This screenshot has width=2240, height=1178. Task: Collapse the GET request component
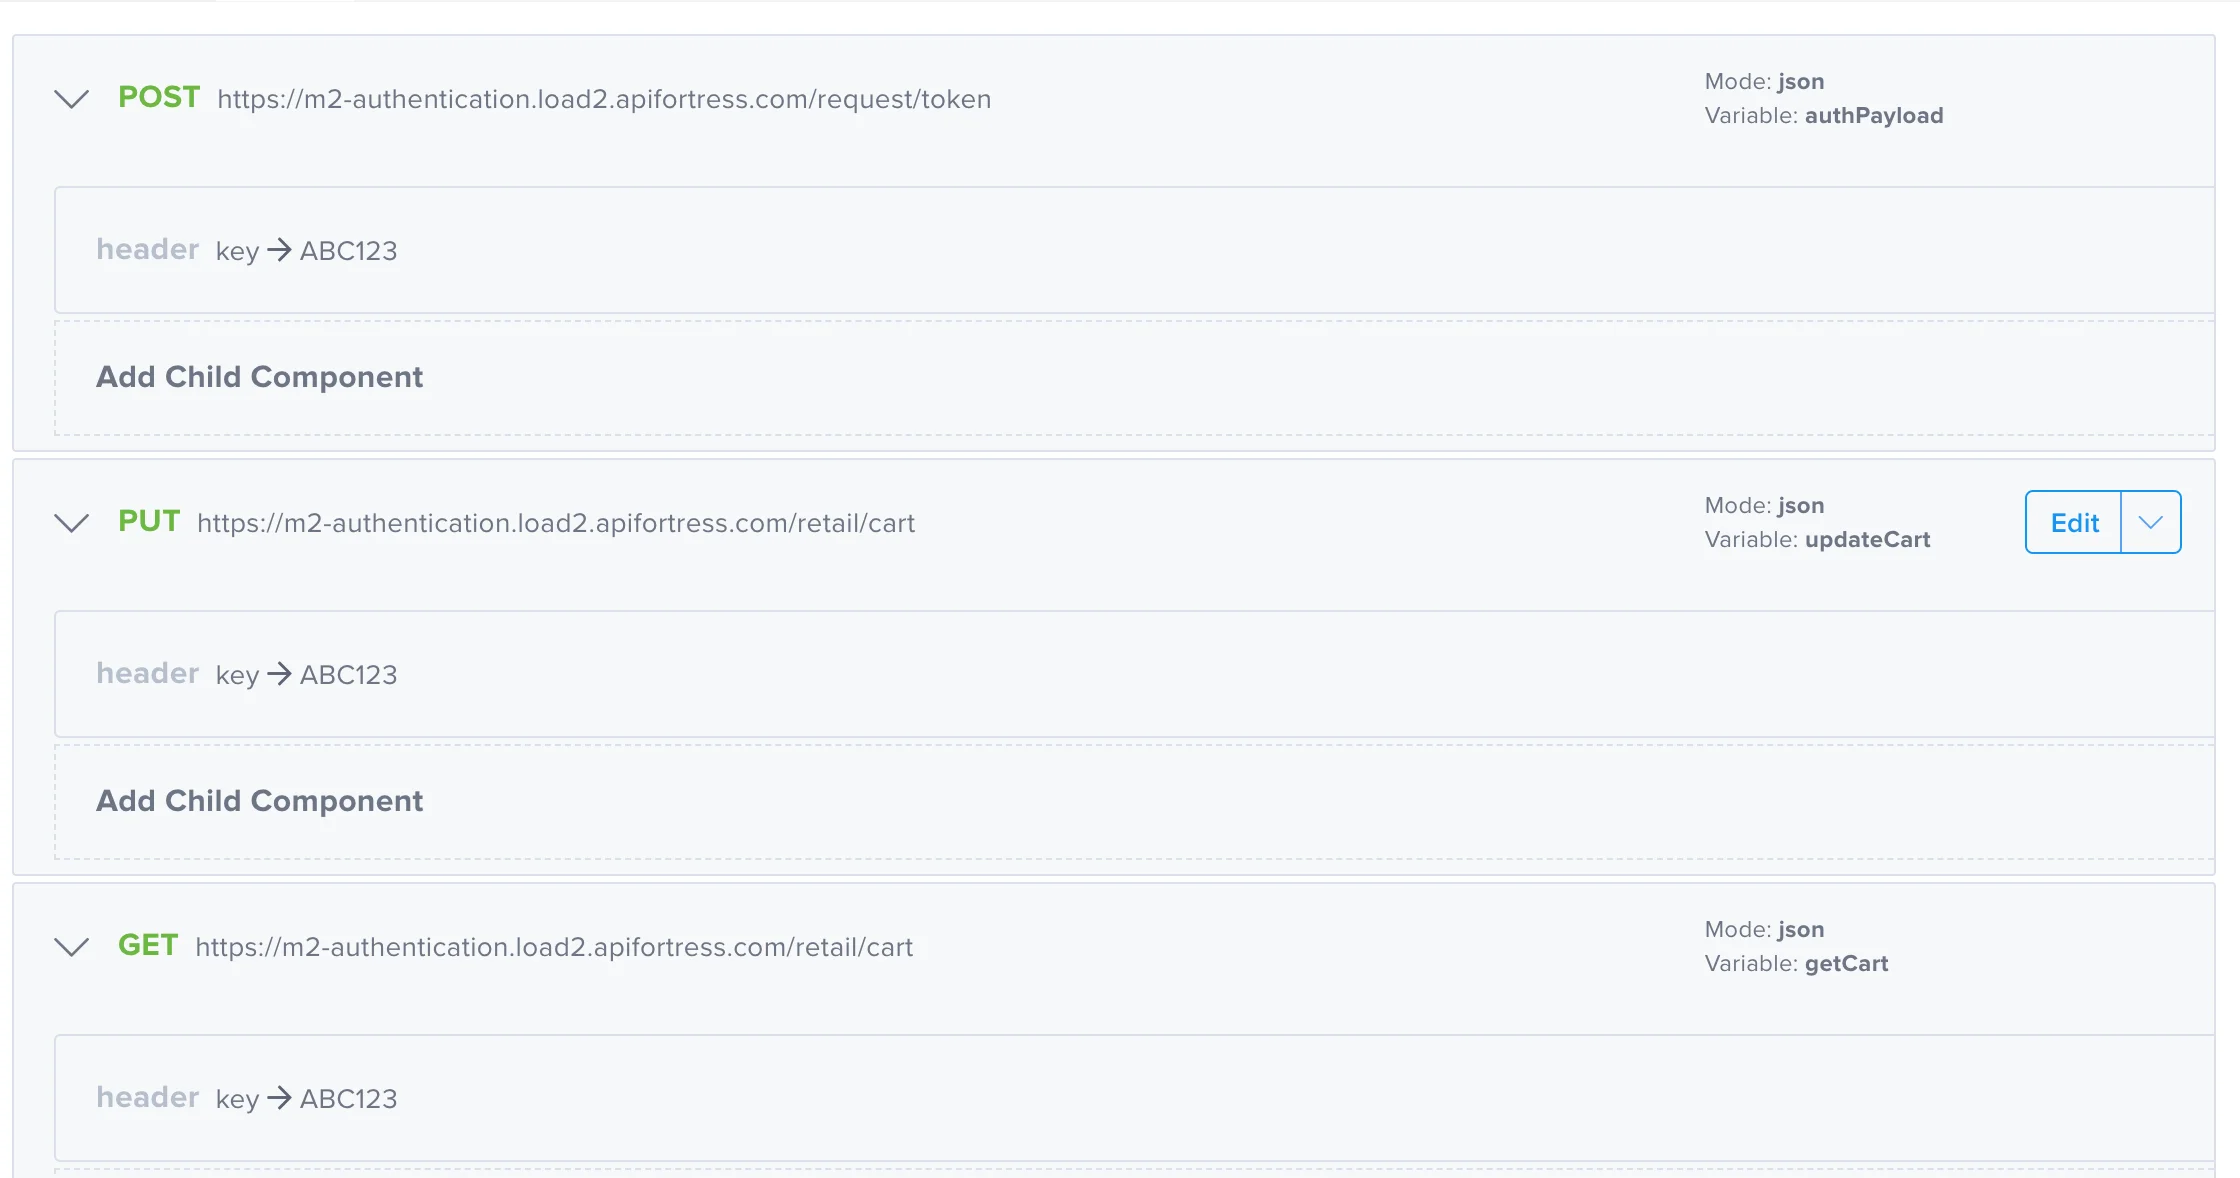point(71,947)
